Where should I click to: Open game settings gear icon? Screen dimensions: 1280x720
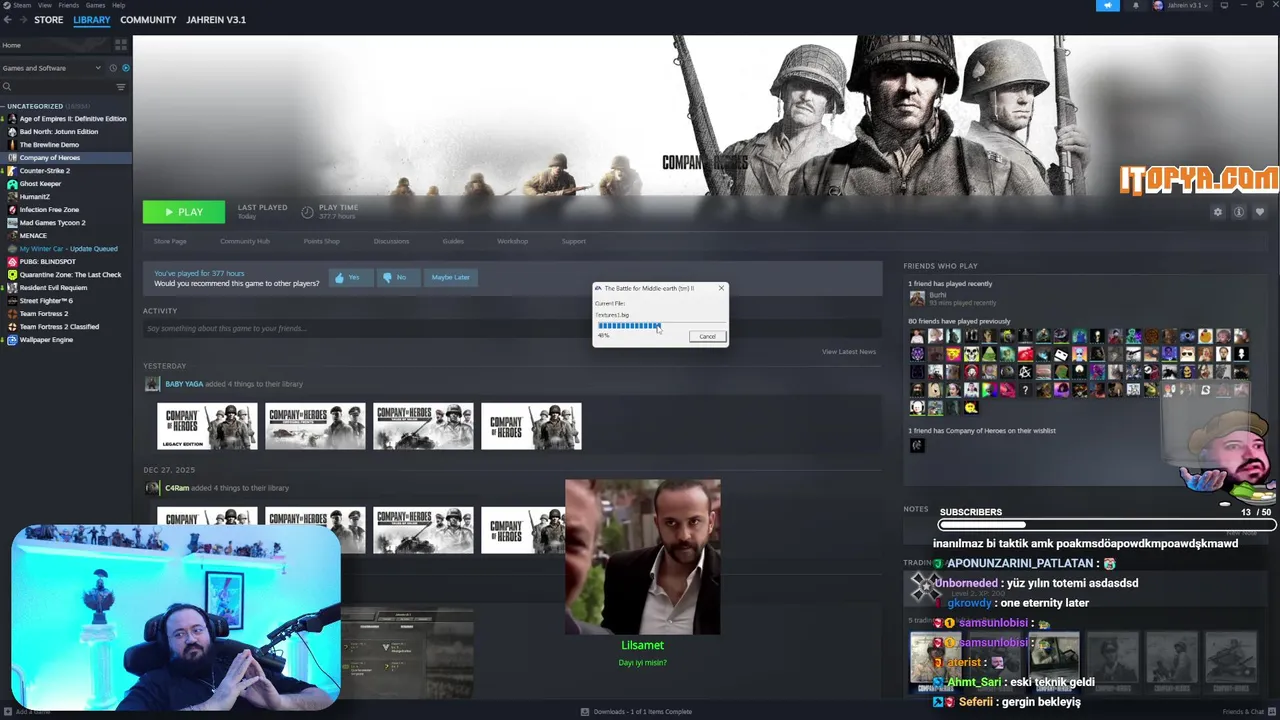tap(1217, 212)
